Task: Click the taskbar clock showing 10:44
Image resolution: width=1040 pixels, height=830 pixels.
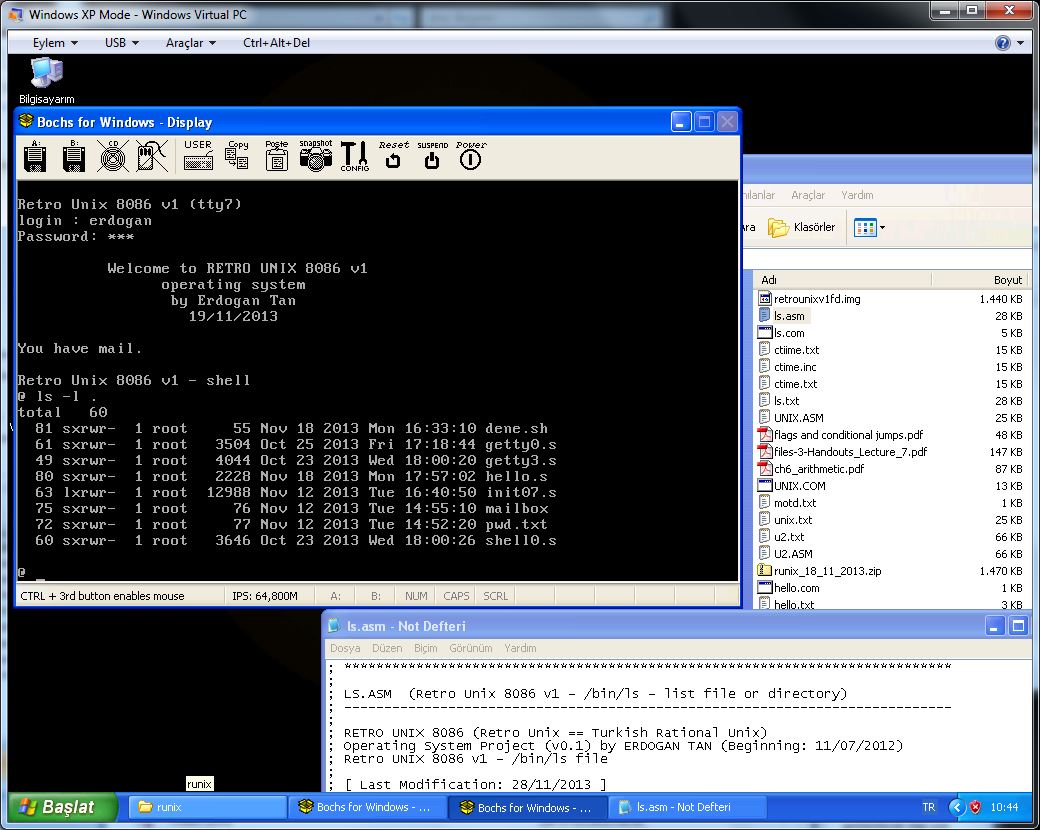Action: coord(1004,807)
